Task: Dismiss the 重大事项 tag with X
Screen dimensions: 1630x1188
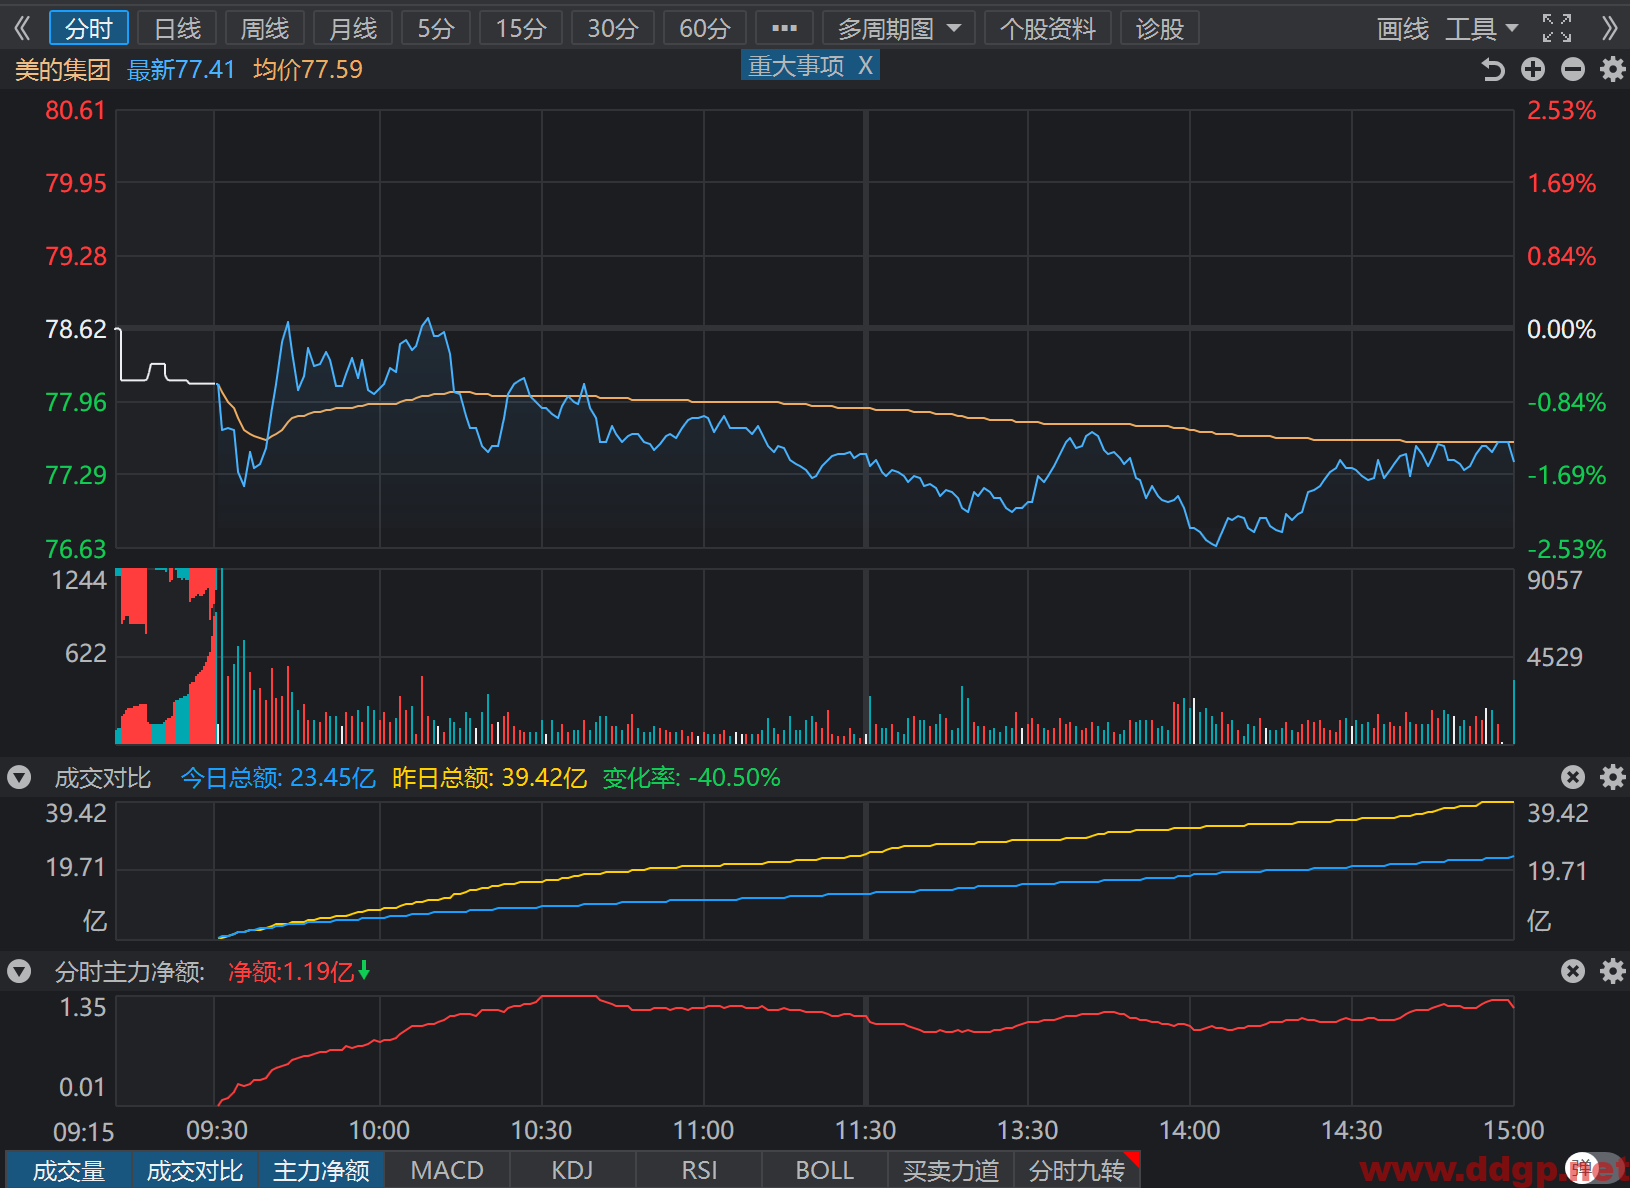Action: [866, 66]
